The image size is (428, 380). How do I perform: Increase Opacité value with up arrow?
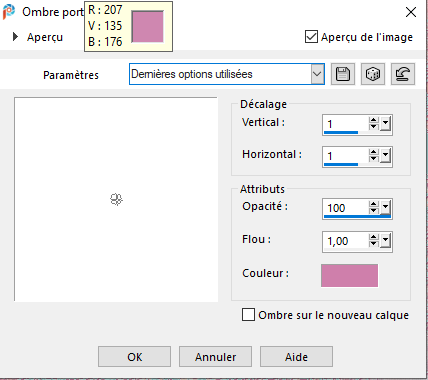374,204
